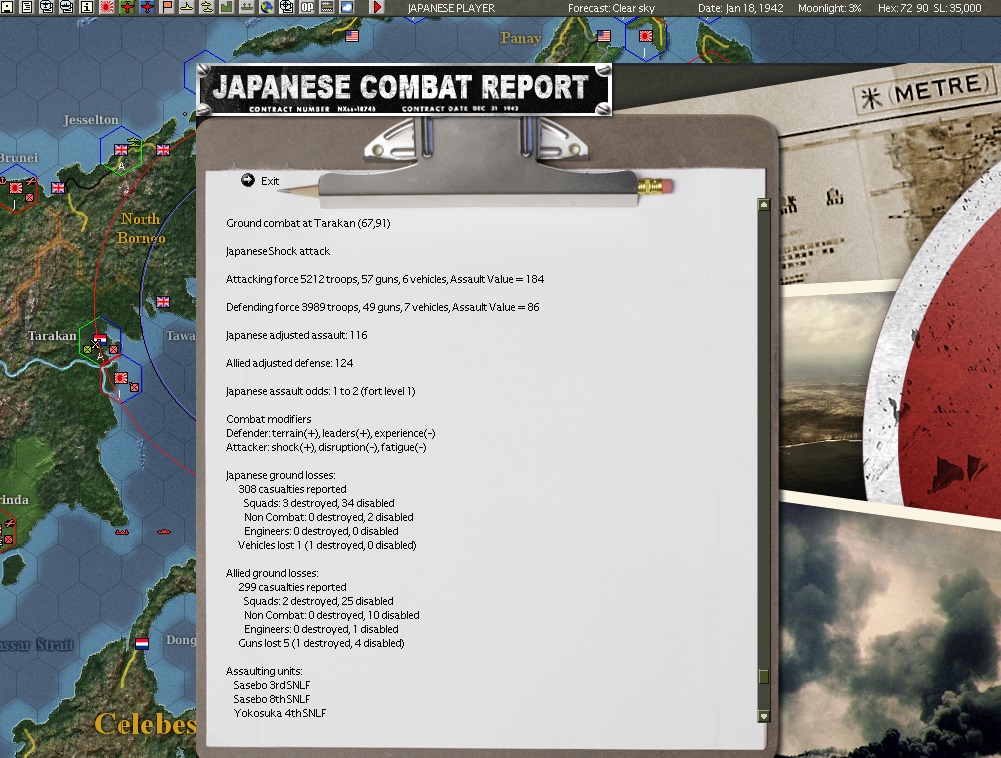Image resolution: width=1001 pixels, height=758 pixels.
Task: Click the '299 casualties reported' line
Action: [292, 587]
